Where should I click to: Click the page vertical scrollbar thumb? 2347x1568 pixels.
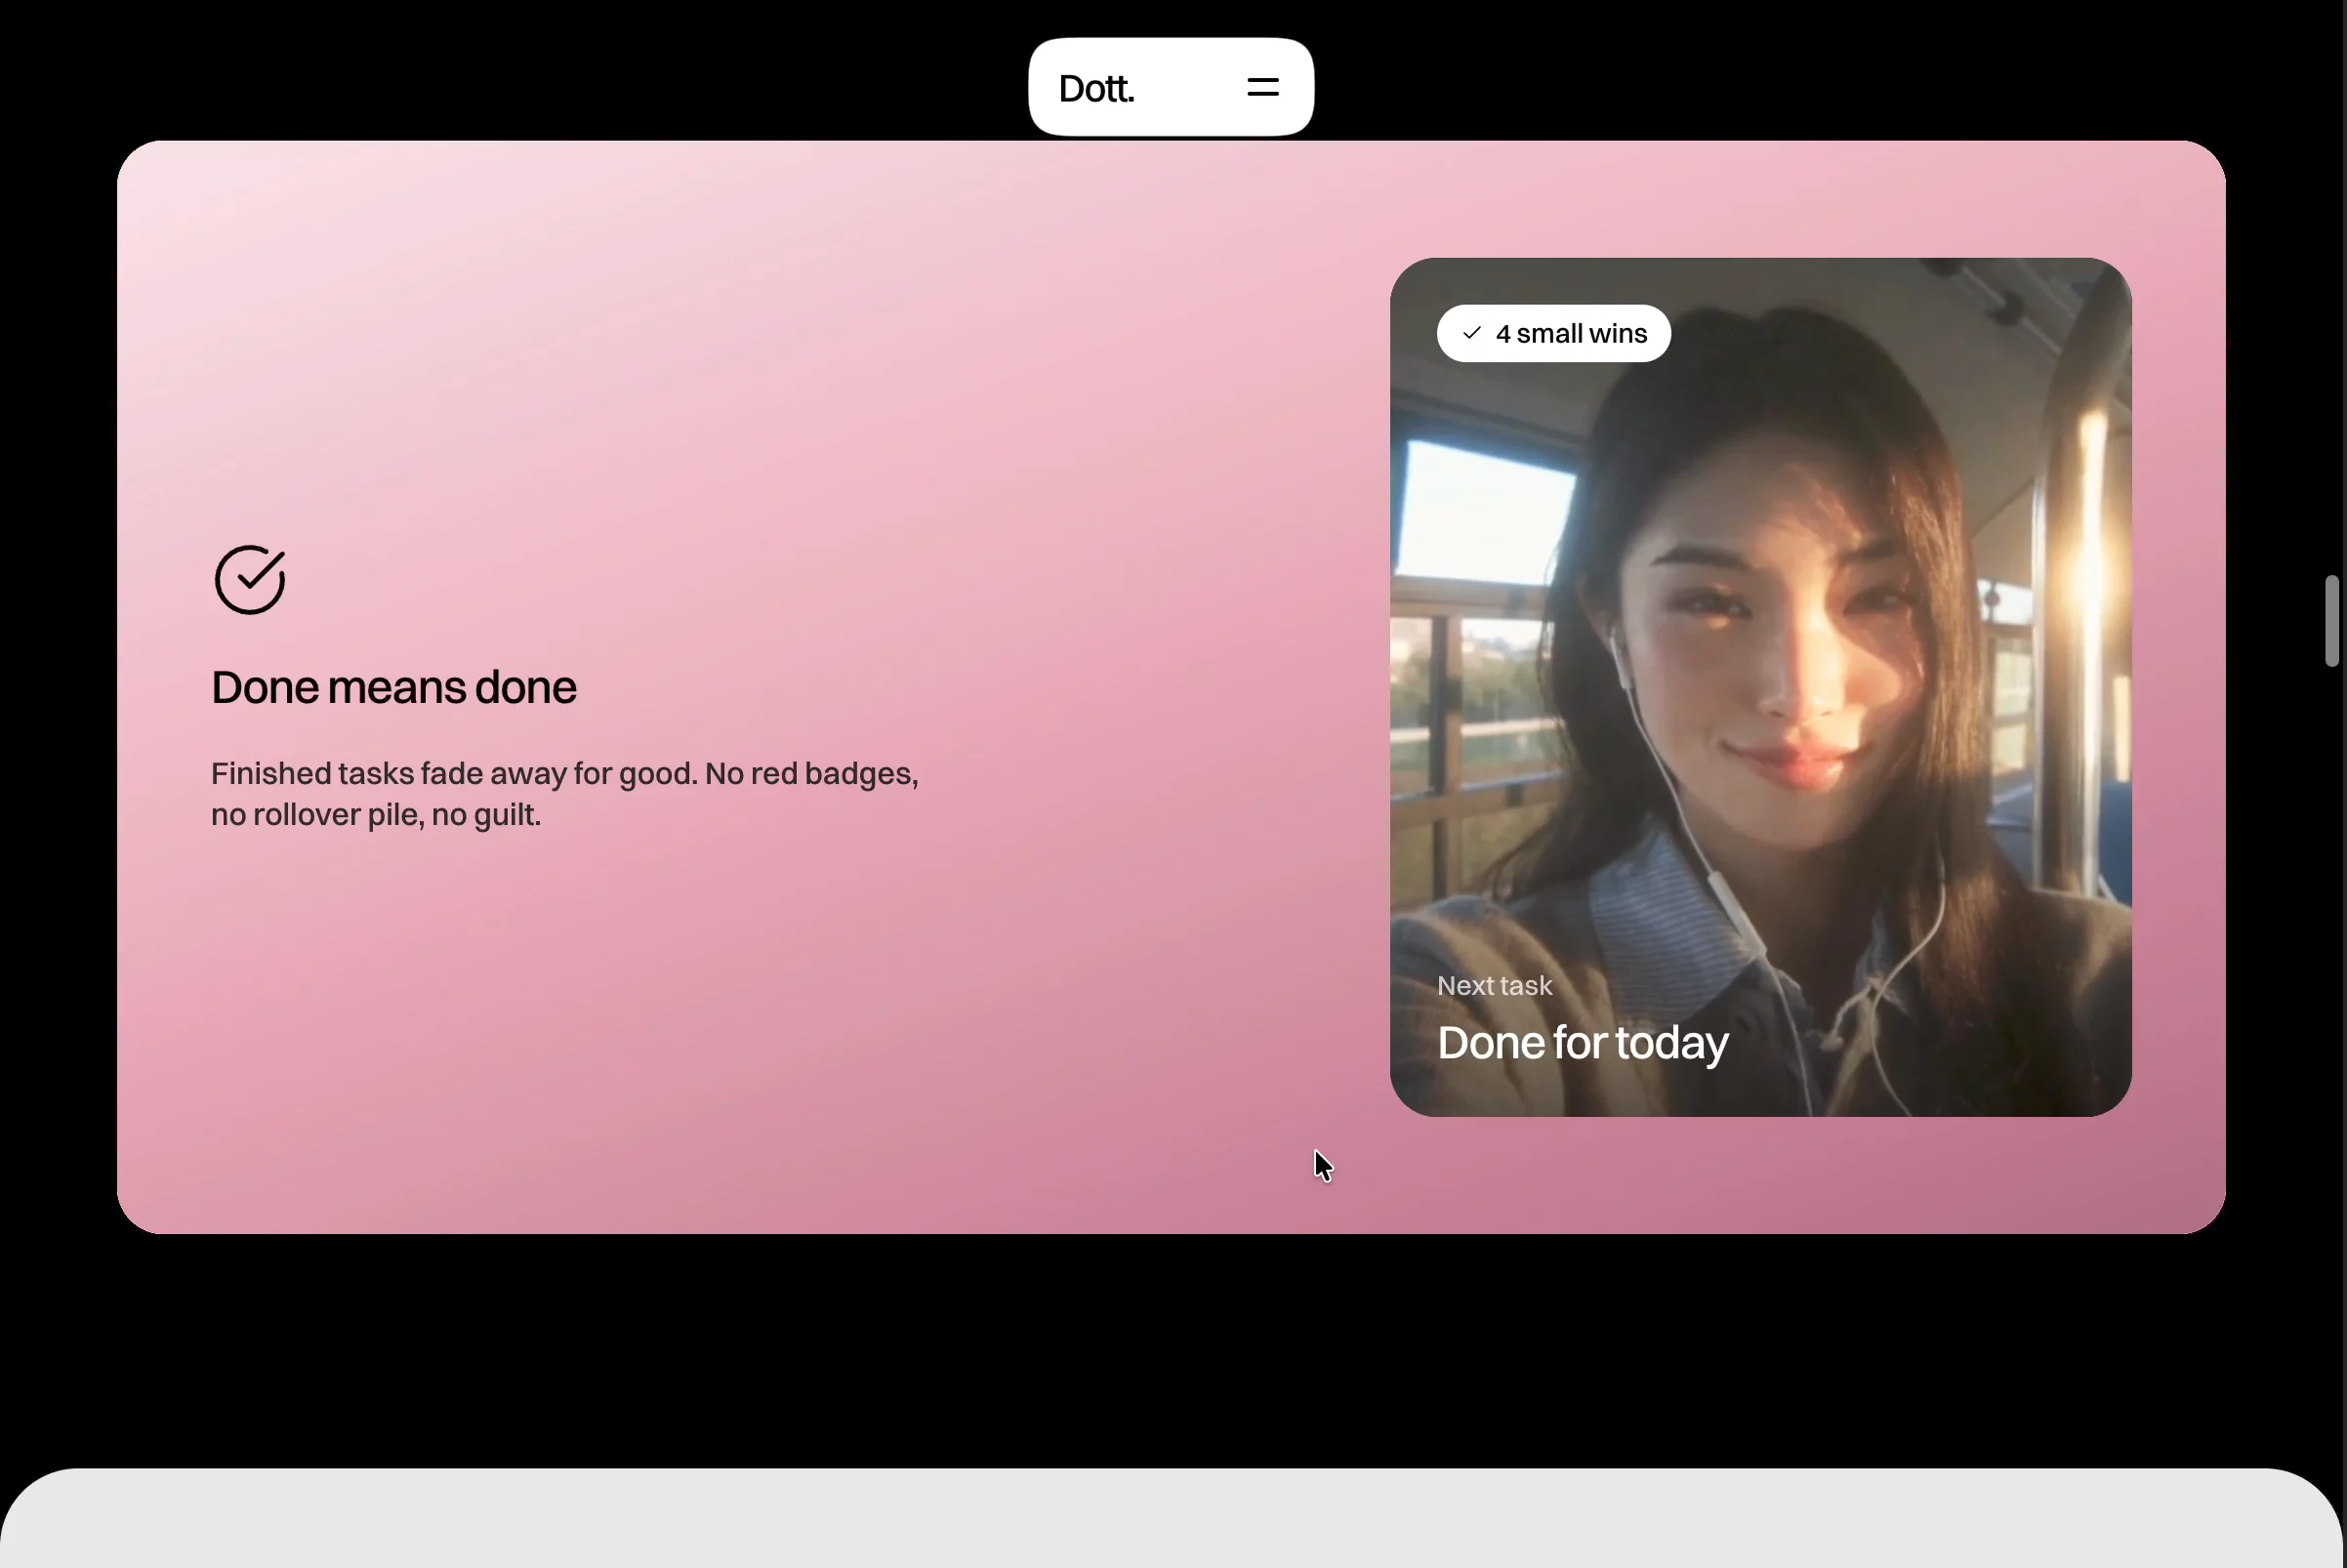coord(2332,620)
